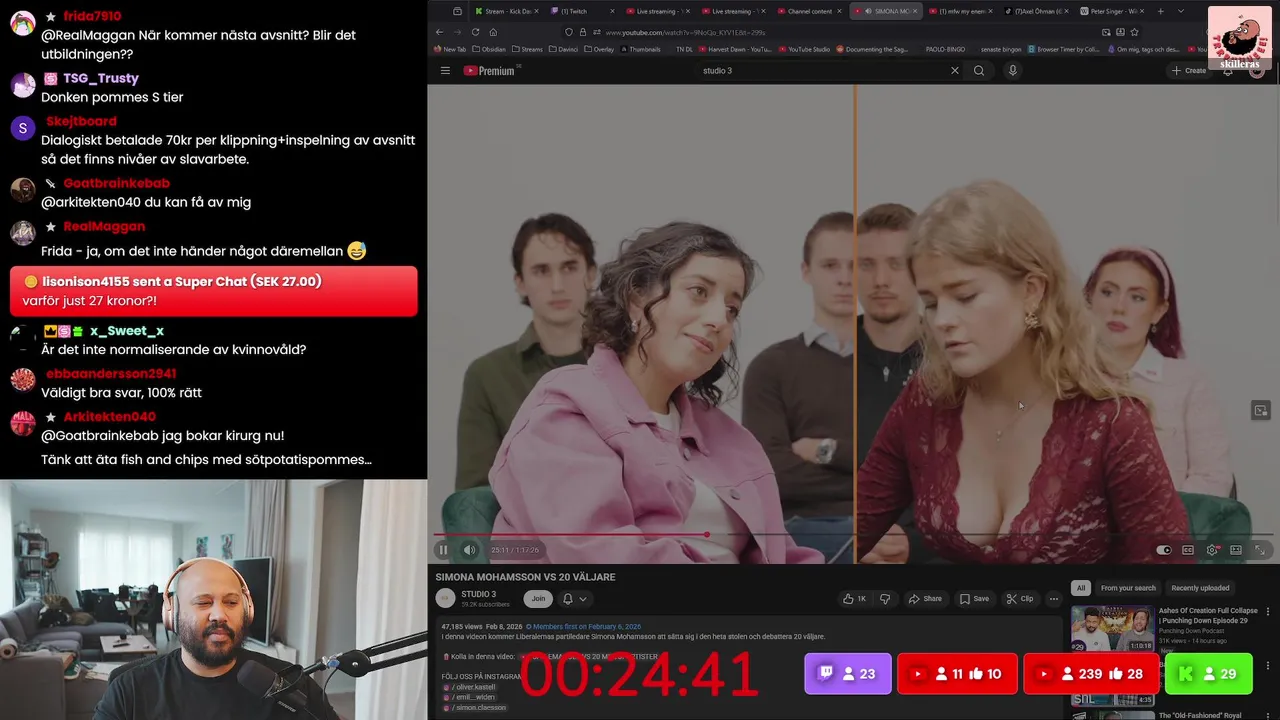Dislike the video with thumbs down
The image size is (1280, 720).
tap(885, 599)
